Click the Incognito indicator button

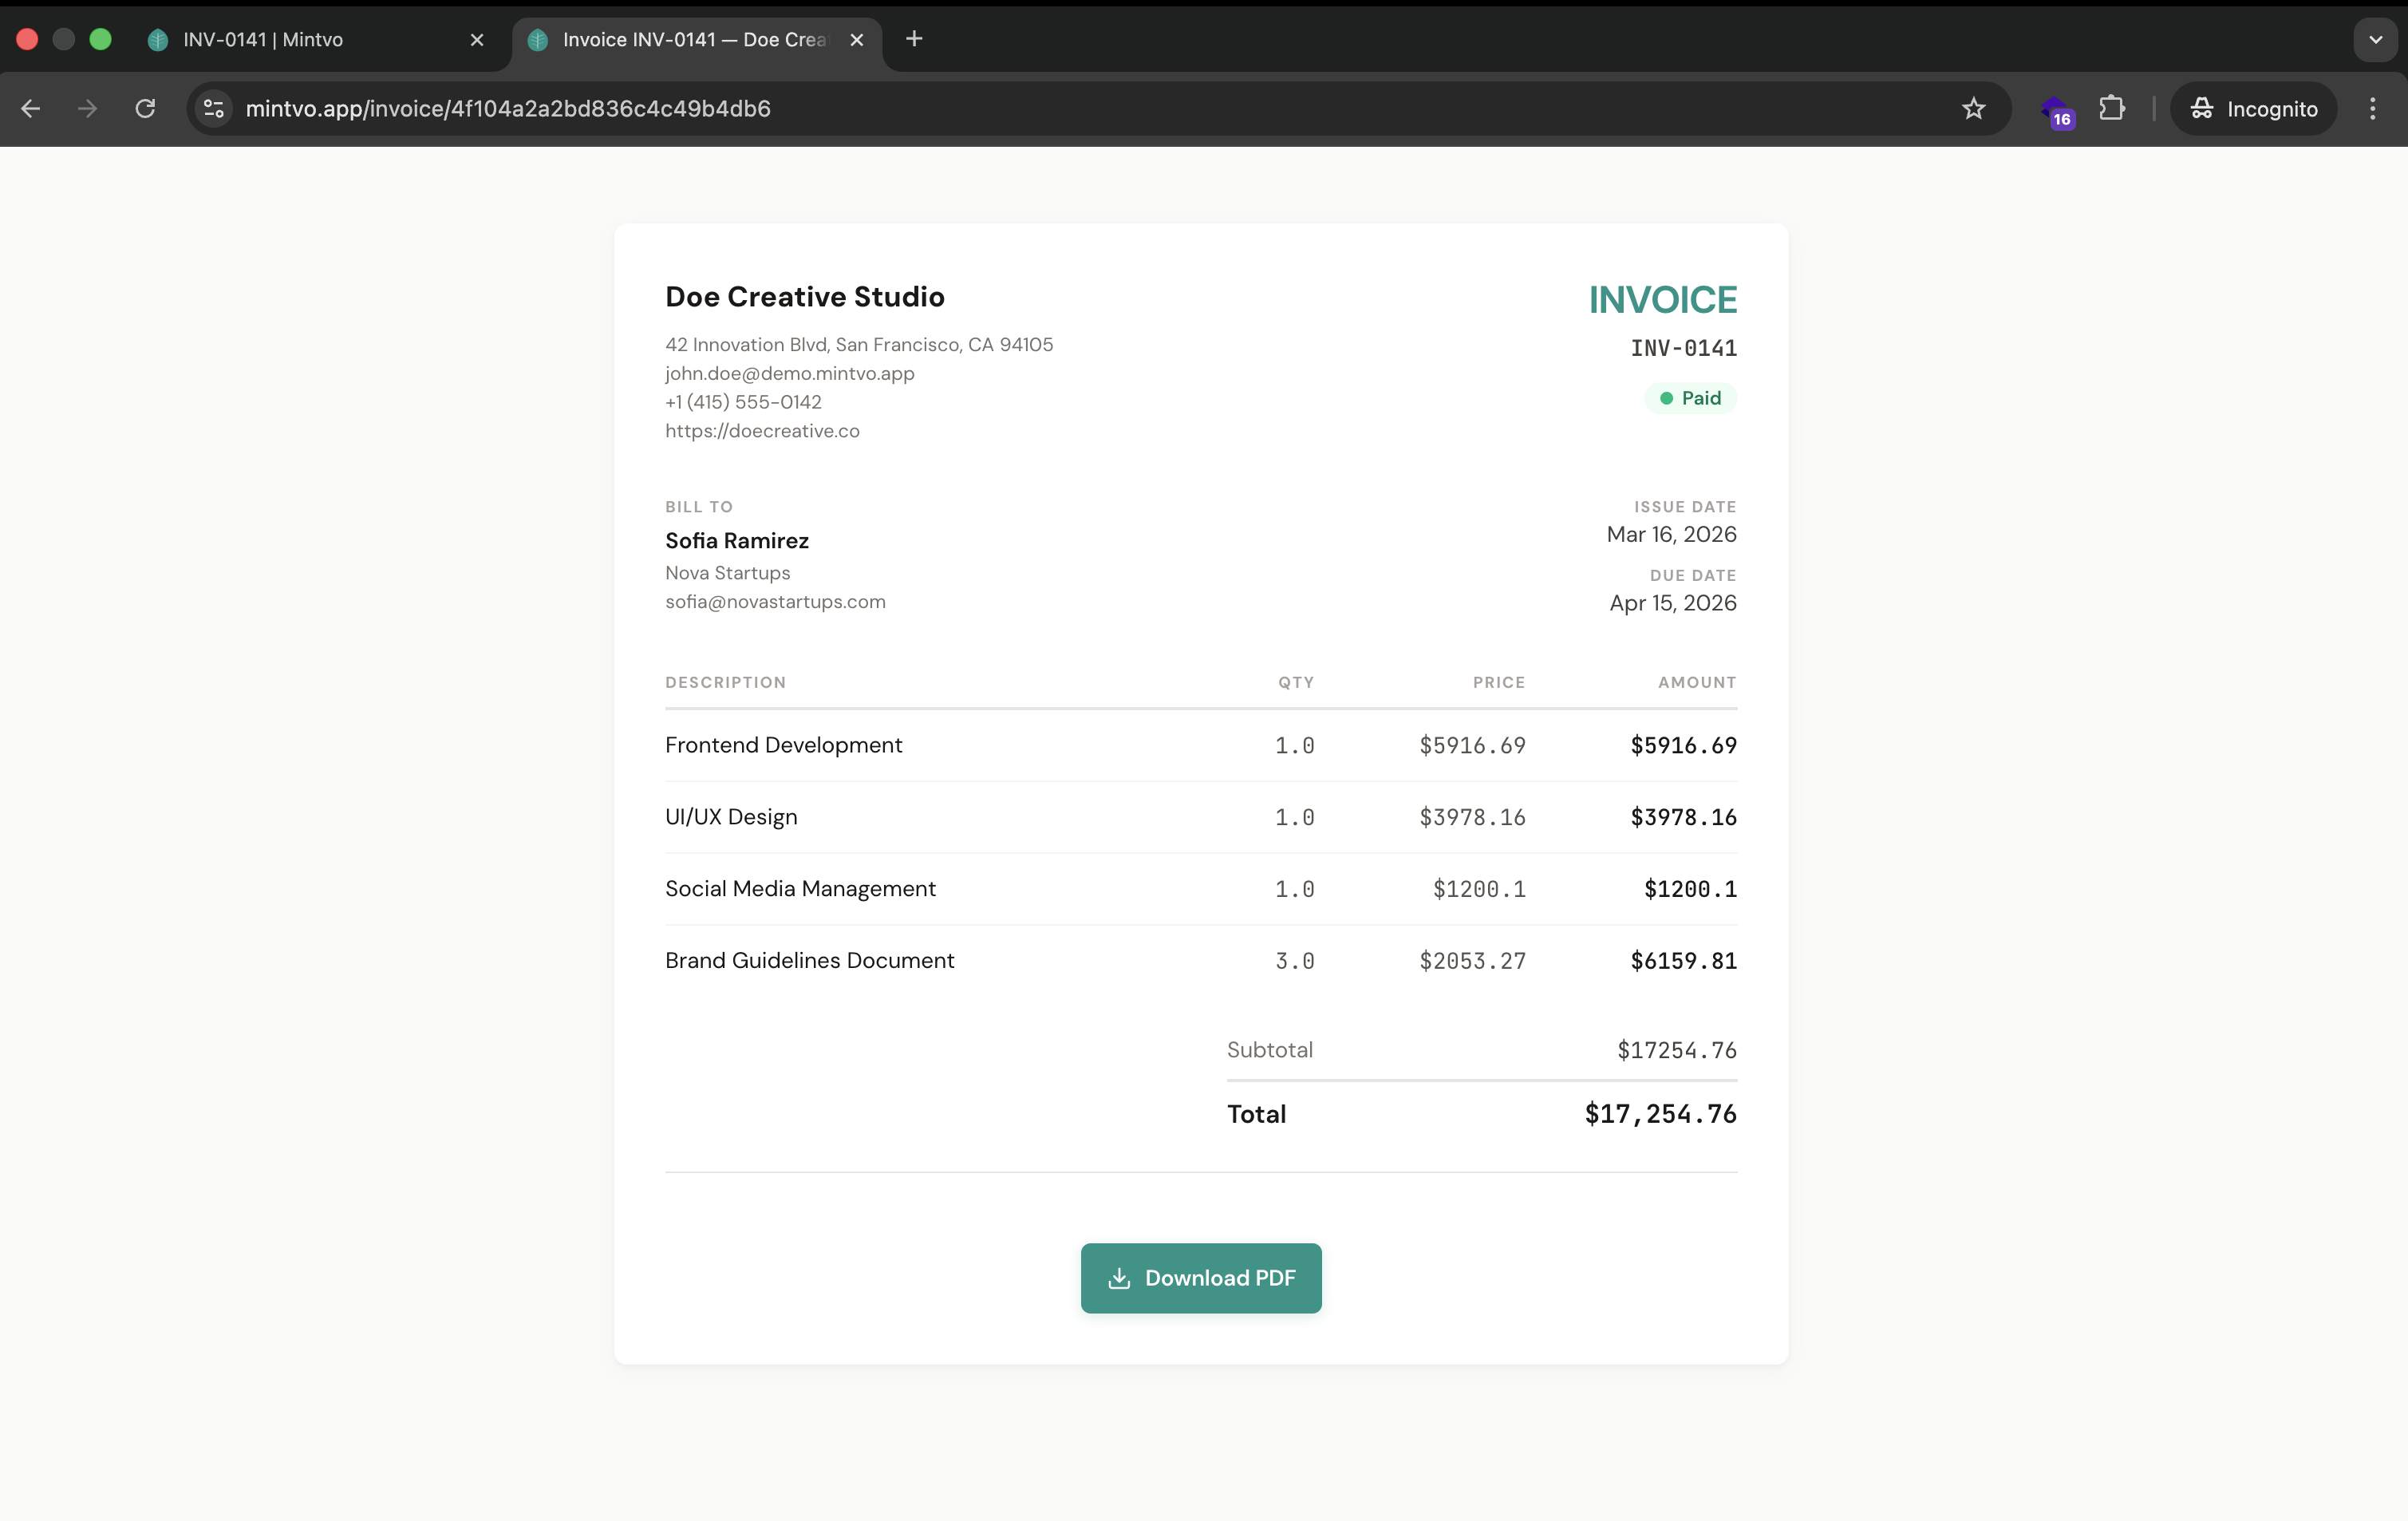coord(2253,109)
